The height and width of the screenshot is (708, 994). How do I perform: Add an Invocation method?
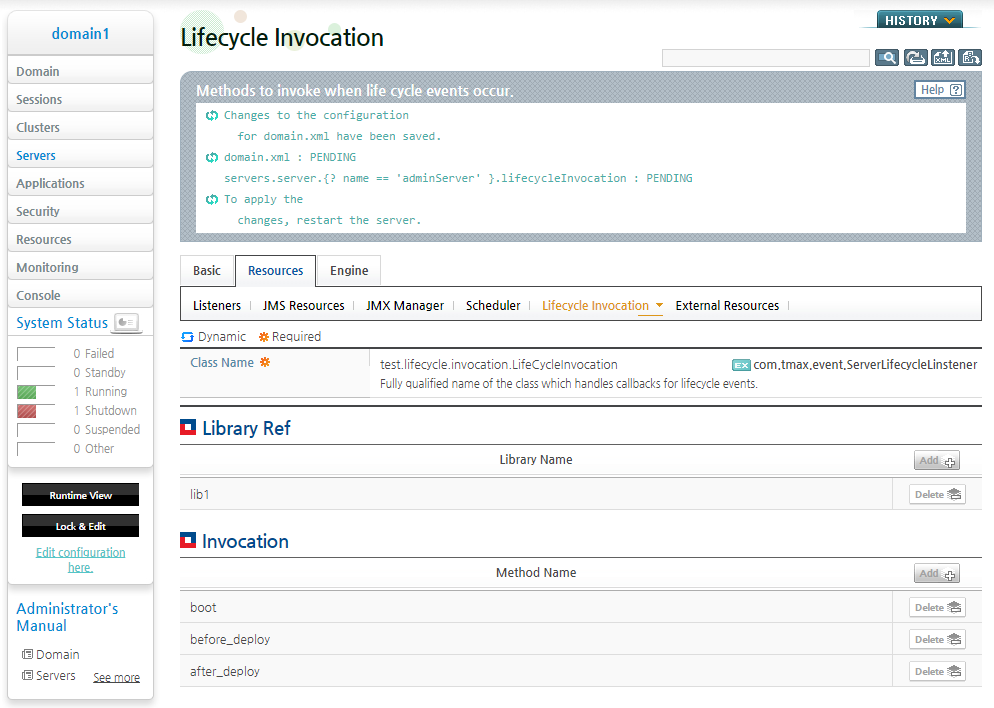coord(937,574)
